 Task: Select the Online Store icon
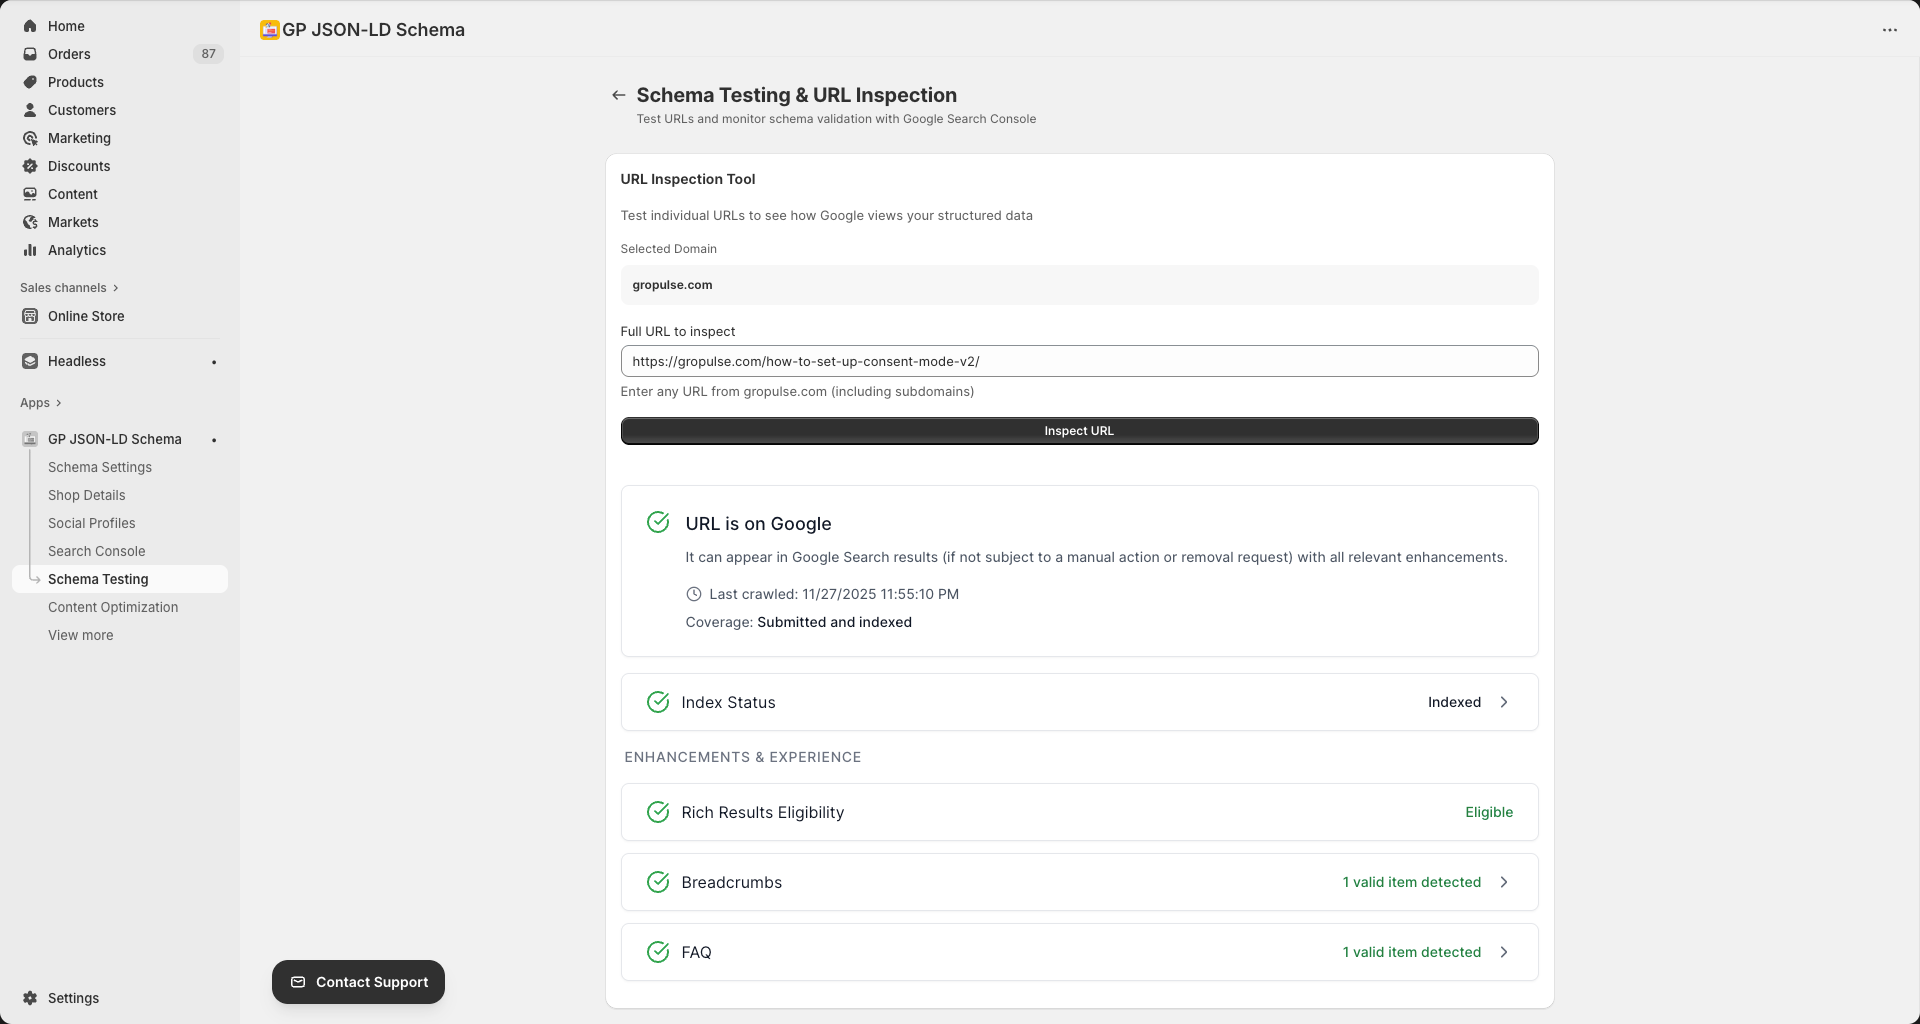coord(30,316)
